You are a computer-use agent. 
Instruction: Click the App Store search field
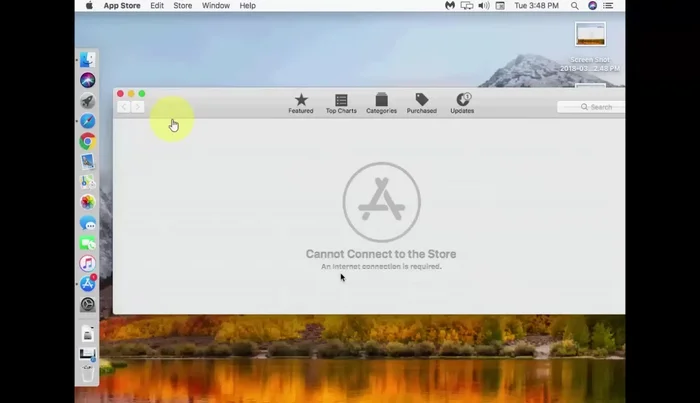coord(591,107)
